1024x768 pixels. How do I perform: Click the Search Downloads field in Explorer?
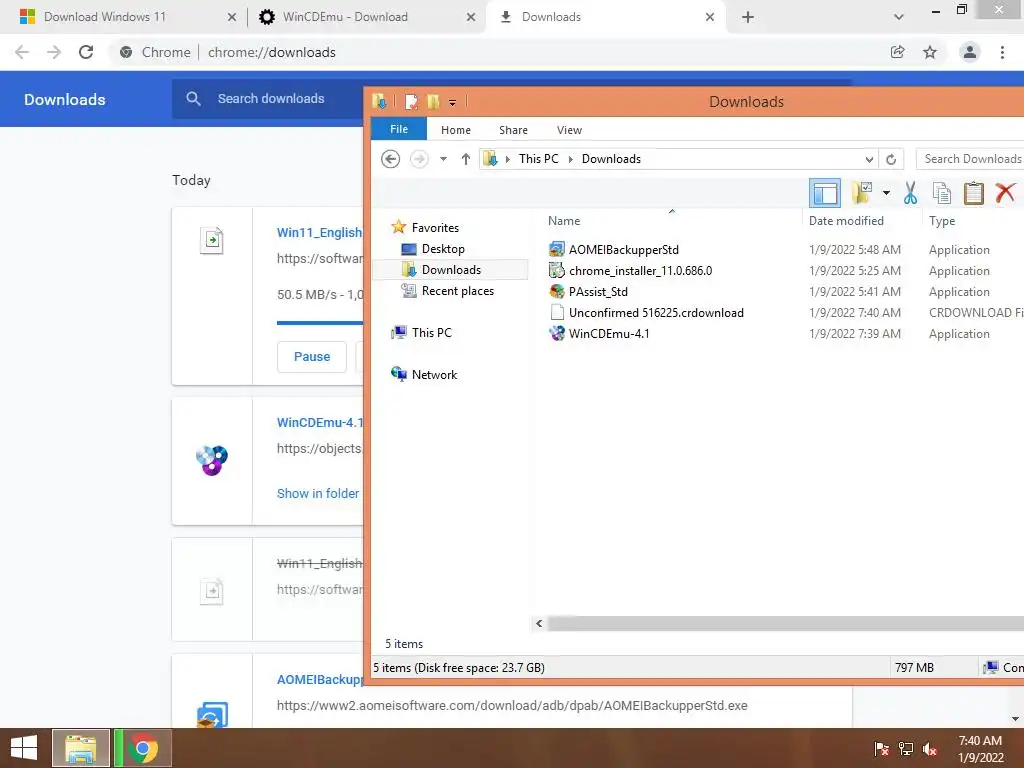point(970,159)
